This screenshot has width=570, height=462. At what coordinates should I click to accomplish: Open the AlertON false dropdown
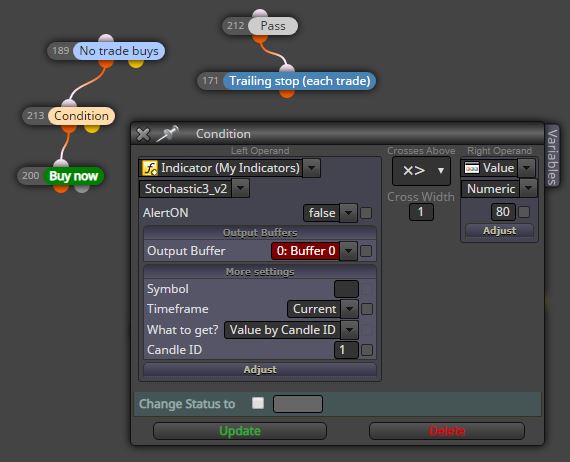click(x=348, y=213)
